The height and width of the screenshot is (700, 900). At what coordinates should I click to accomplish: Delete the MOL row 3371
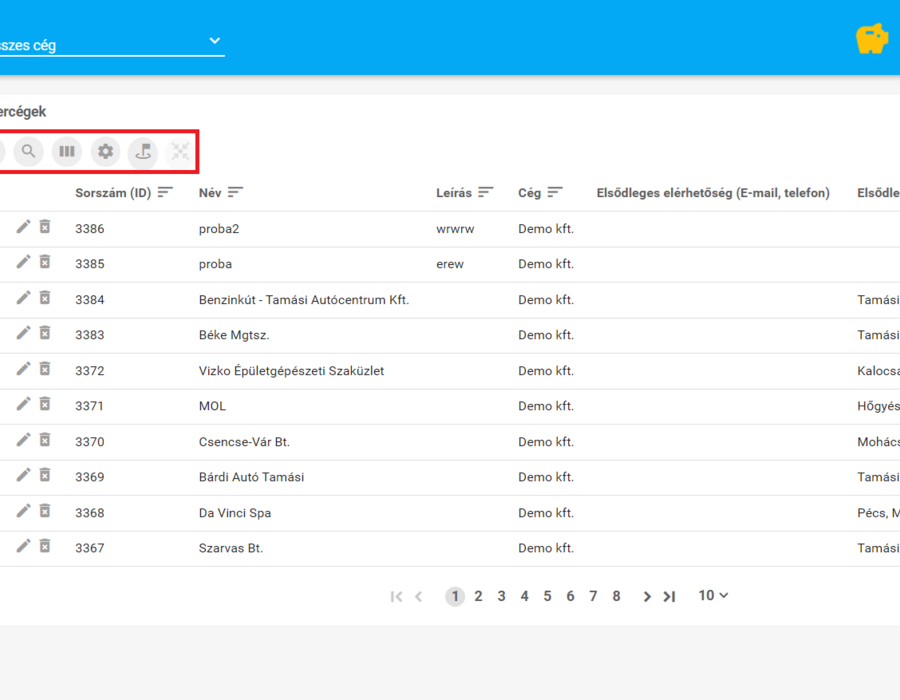pos(45,404)
